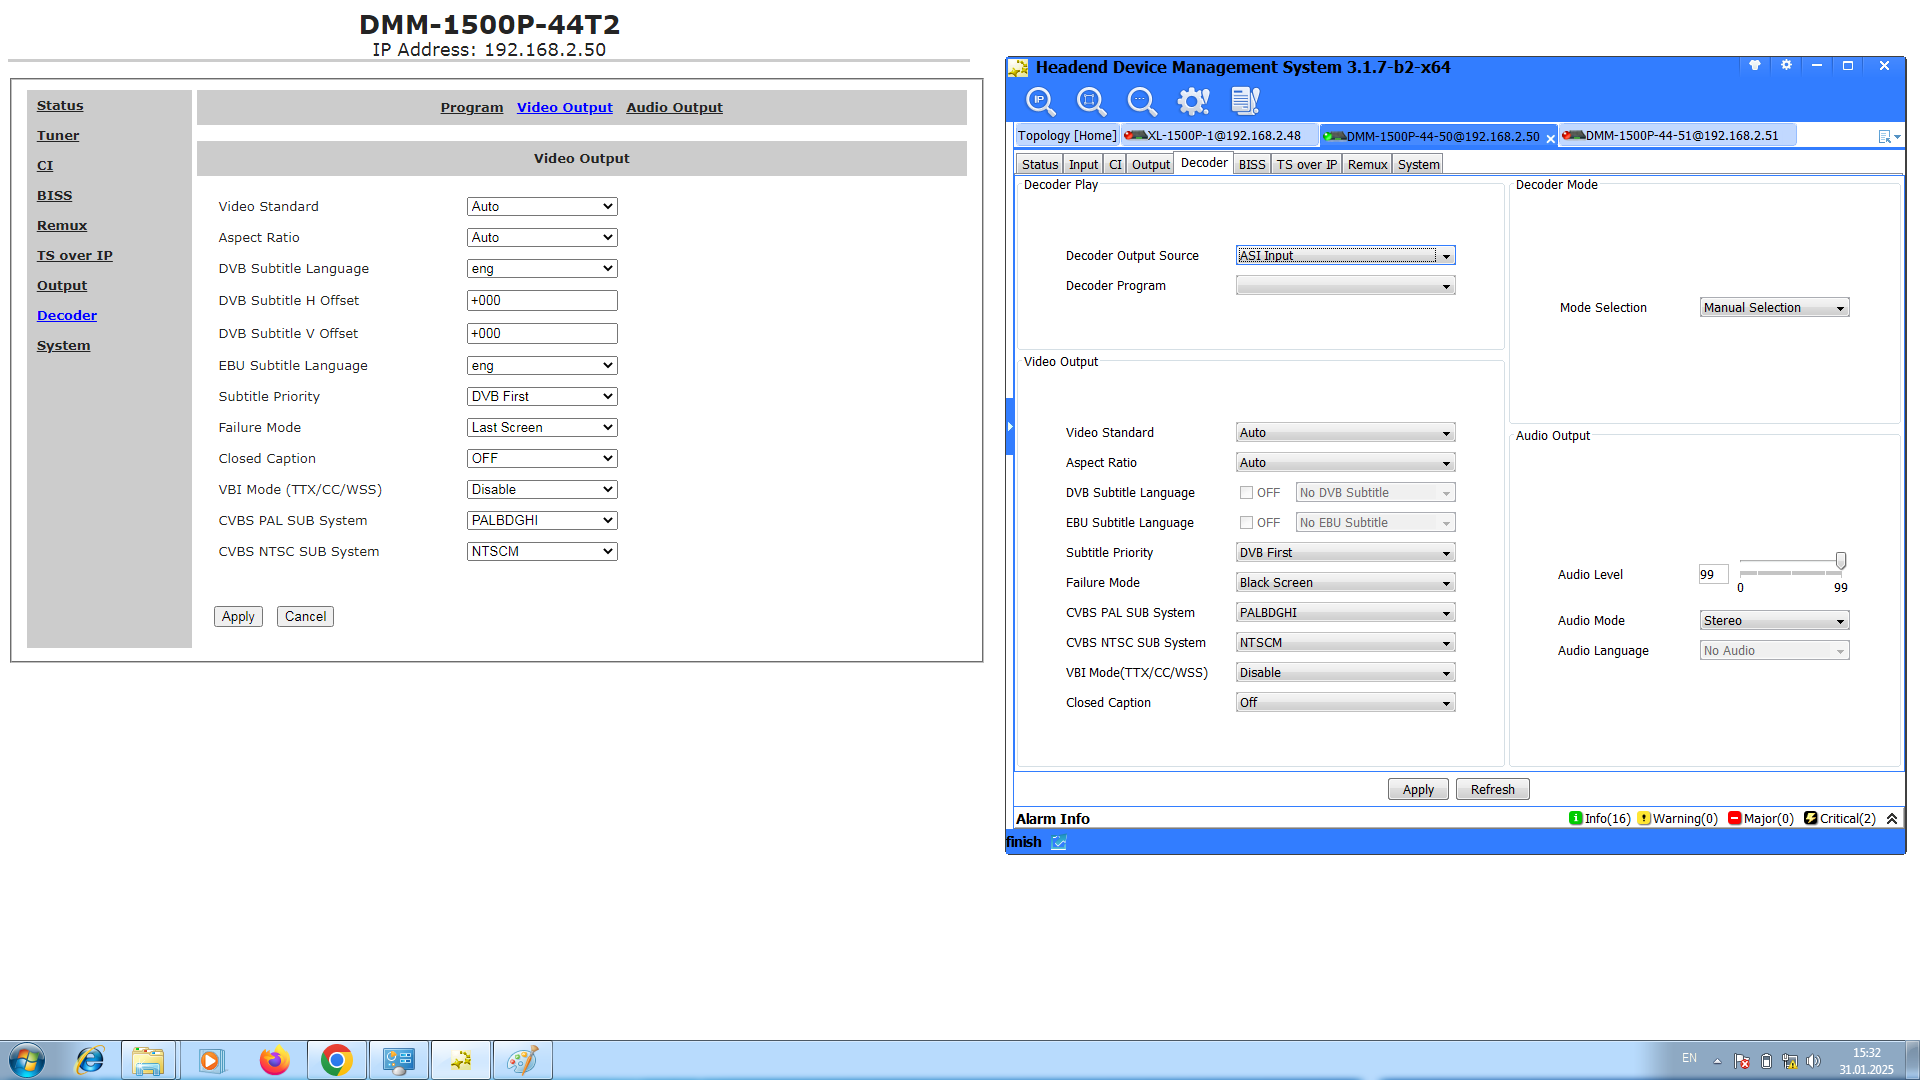Click the range search magnifier icon
The height and width of the screenshot is (1080, 1920).
(1091, 101)
